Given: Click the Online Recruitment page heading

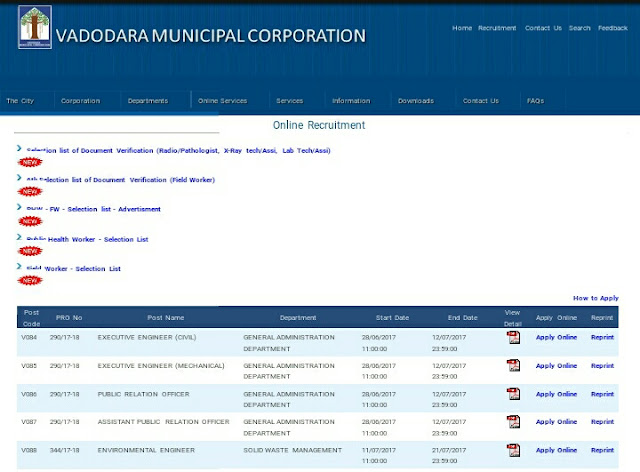Looking at the screenshot, I should coord(319,125).
